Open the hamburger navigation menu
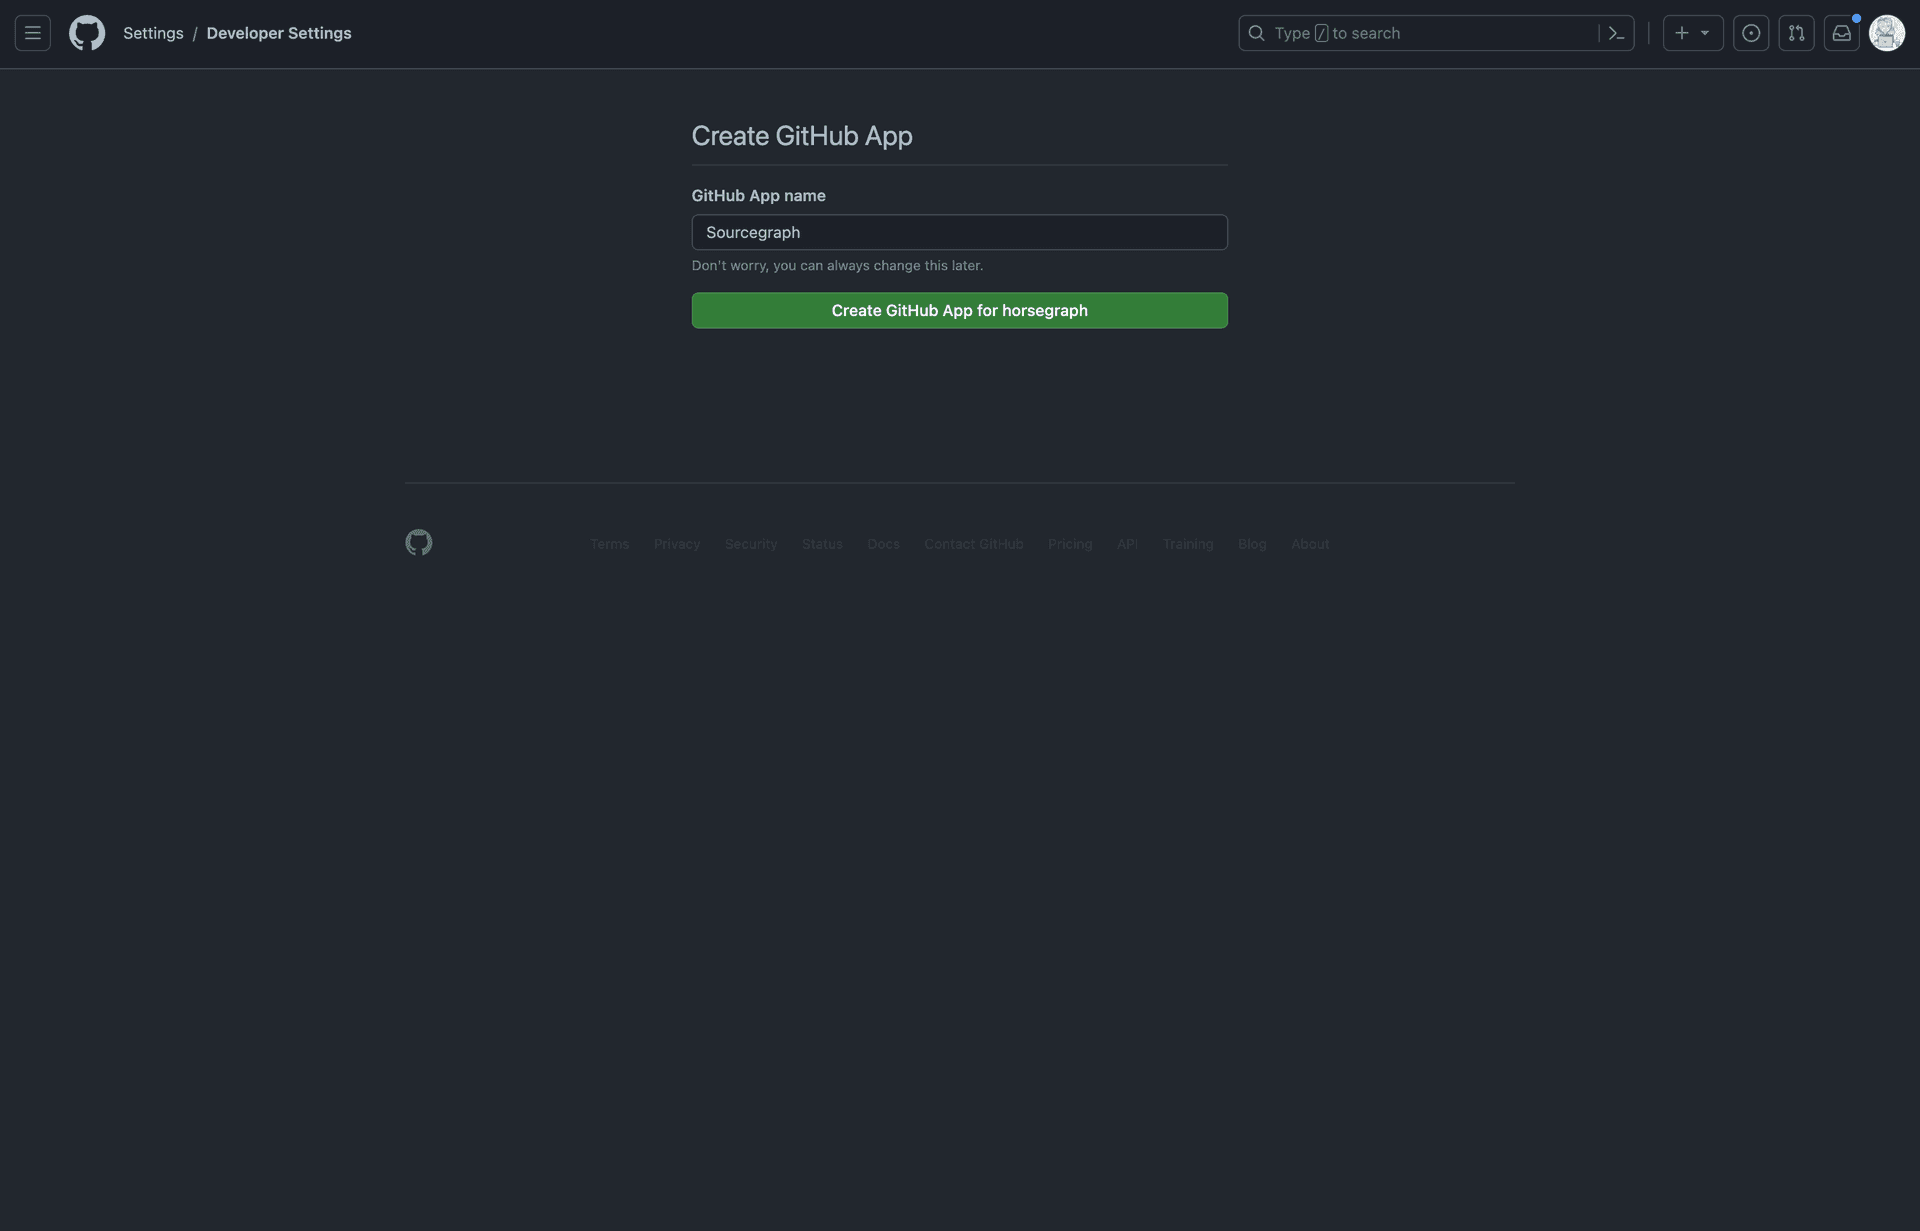1920x1231 pixels. click(x=32, y=33)
